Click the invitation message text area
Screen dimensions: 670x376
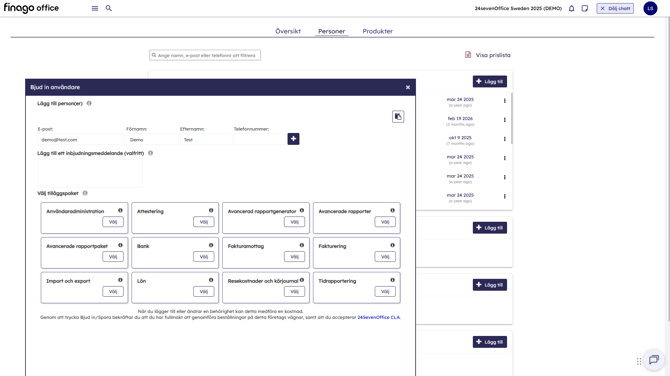[x=90, y=173]
